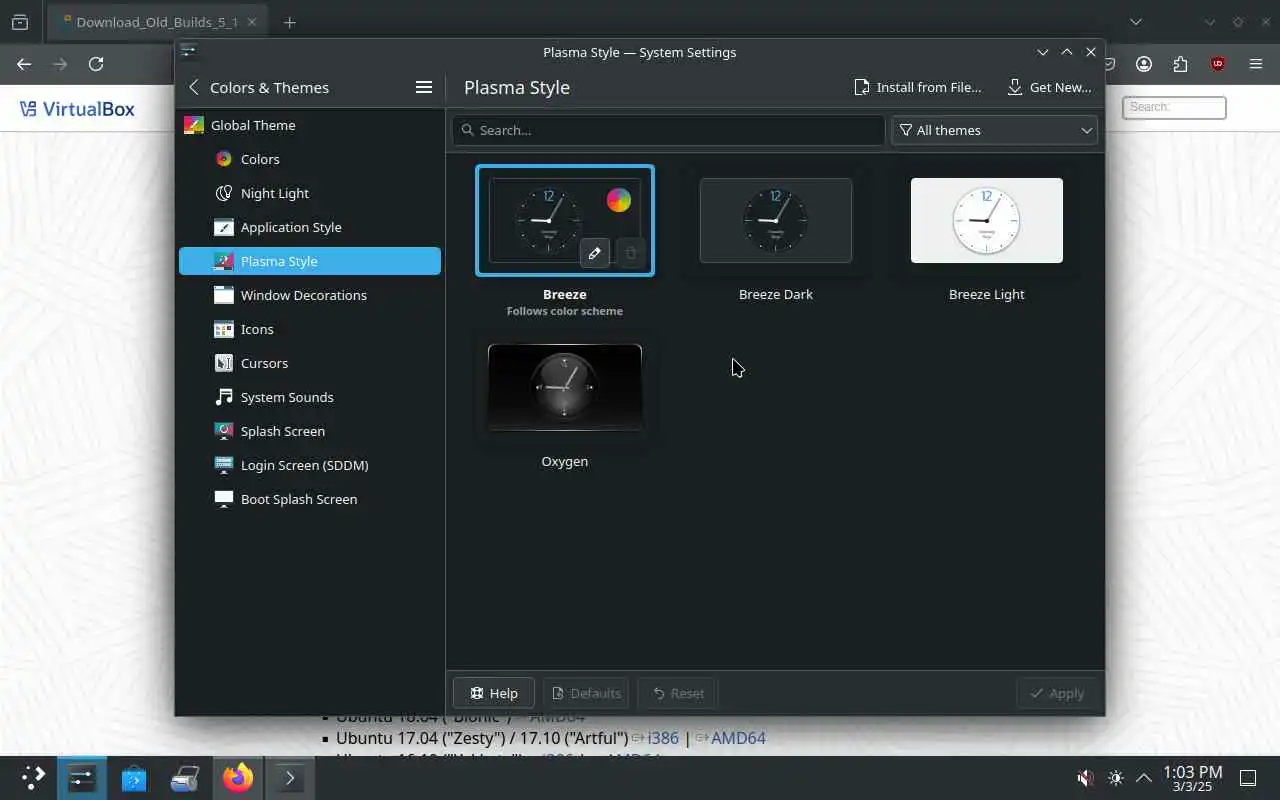Click Install from File button
Viewport: 1280px width, 800px height.
pyautogui.click(x=917, y=87)
